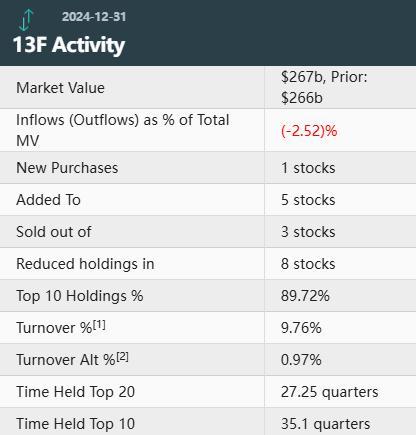Click the green up-down arrows icon

click(26, 20)
